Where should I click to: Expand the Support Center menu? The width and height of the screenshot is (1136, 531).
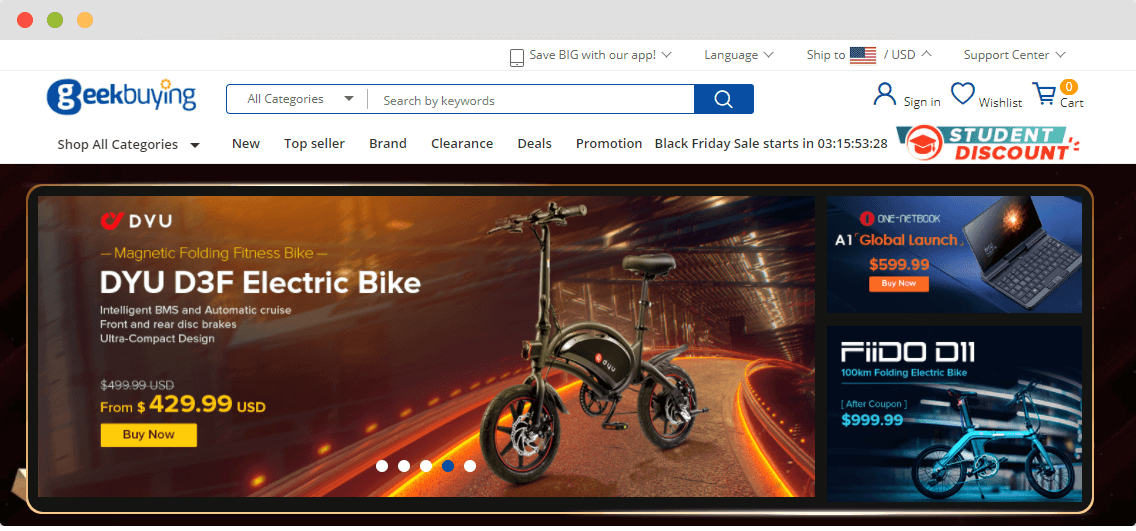(x=1014, y=55)
